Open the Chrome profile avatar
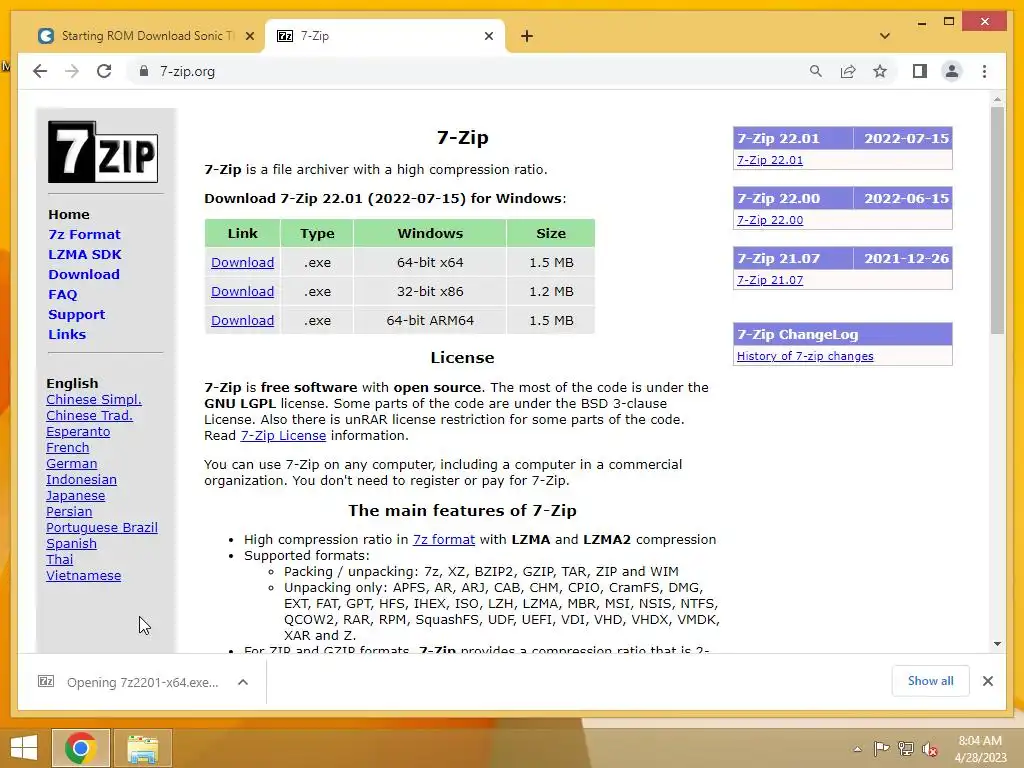 (x=952, y=71)
